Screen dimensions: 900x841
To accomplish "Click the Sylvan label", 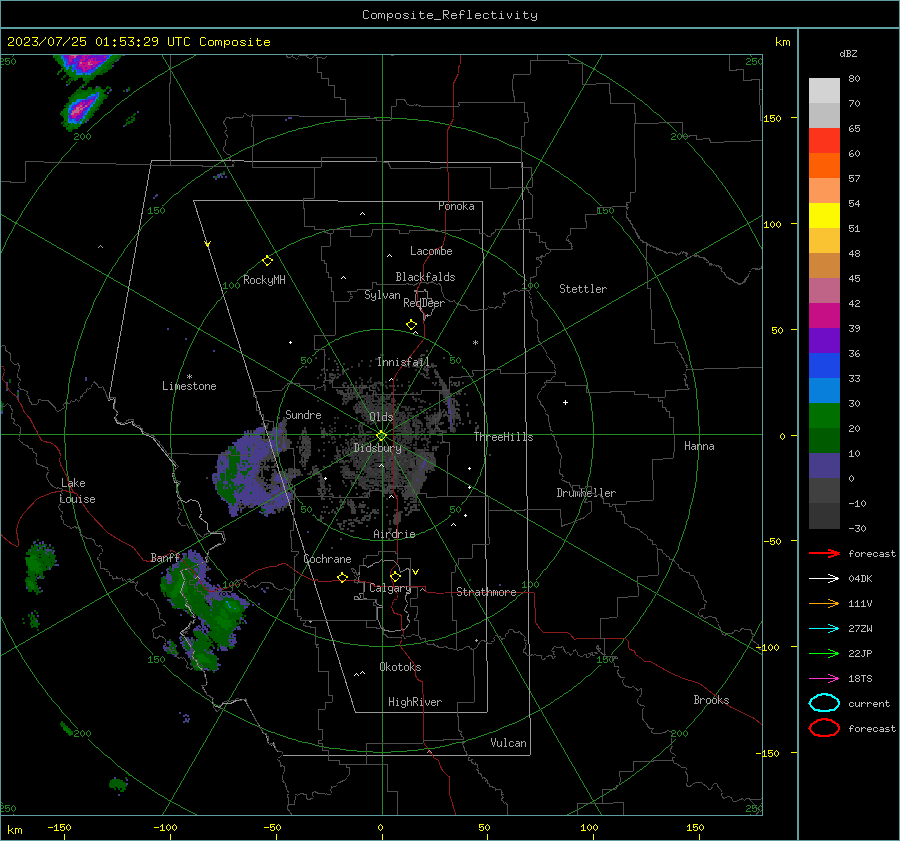I will tap(382, 295).
